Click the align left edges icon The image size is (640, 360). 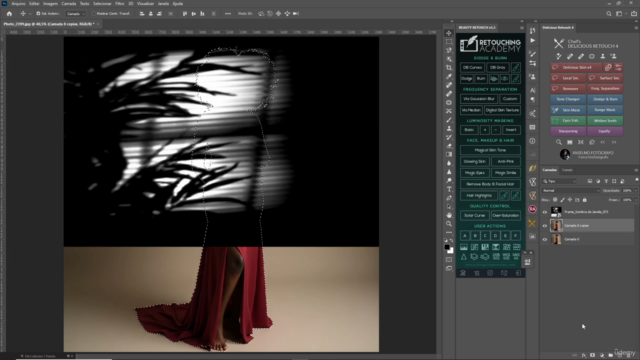coord(142,13)
